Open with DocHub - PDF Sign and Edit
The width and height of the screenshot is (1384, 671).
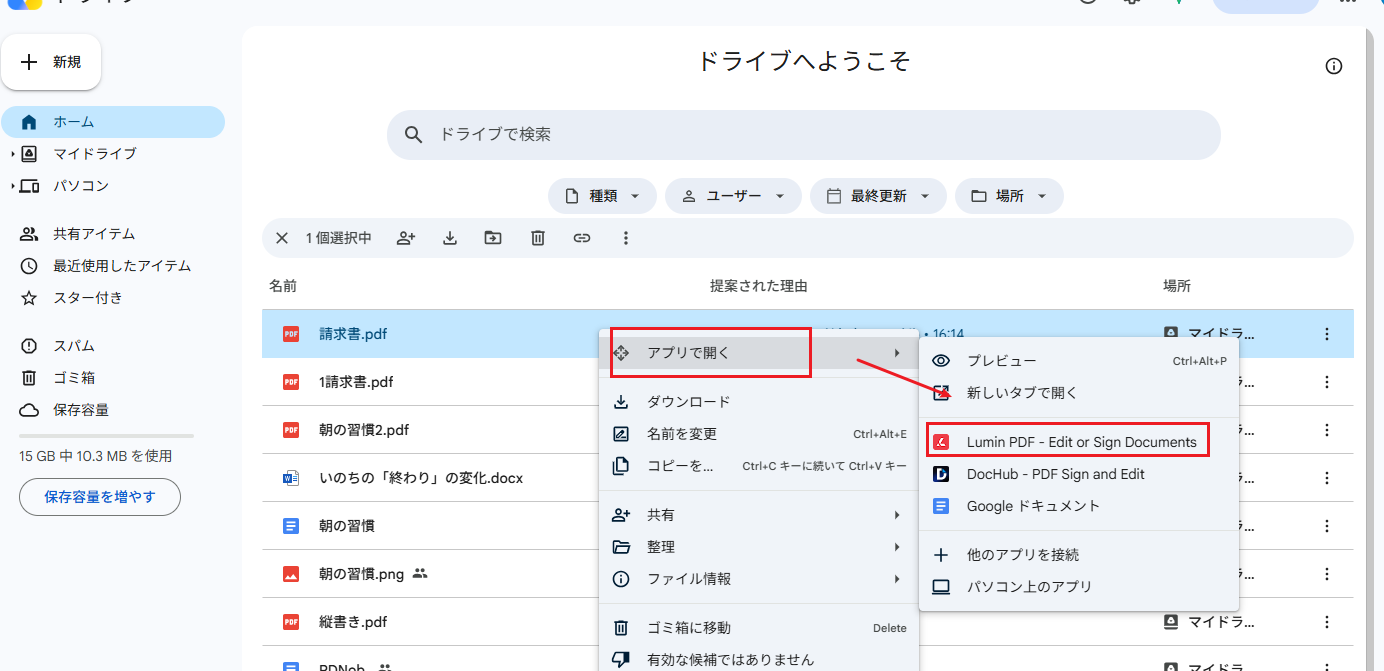1079,474
